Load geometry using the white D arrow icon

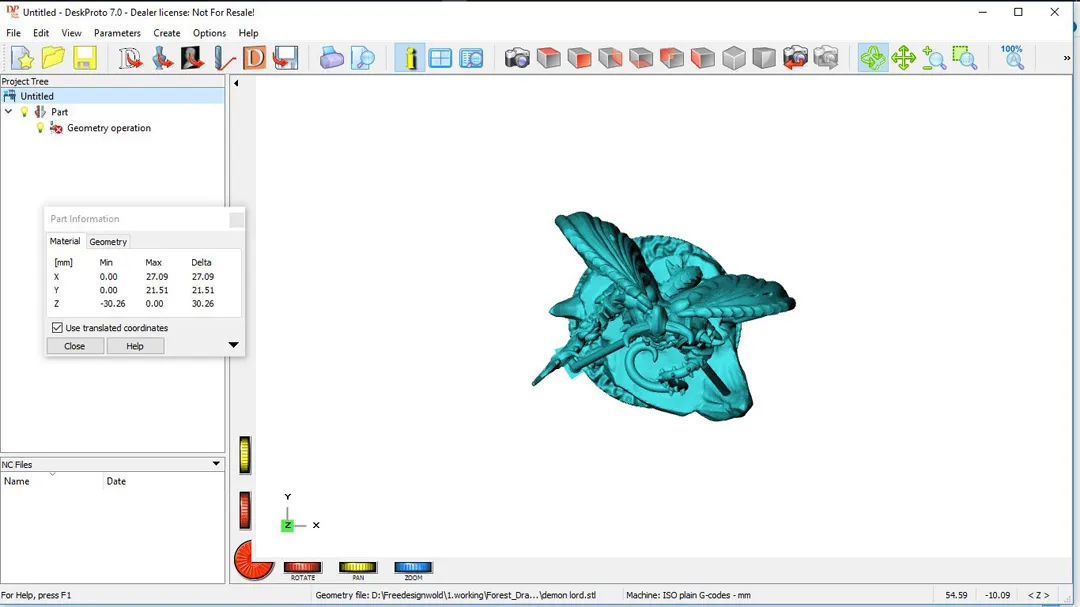[129, 58]
